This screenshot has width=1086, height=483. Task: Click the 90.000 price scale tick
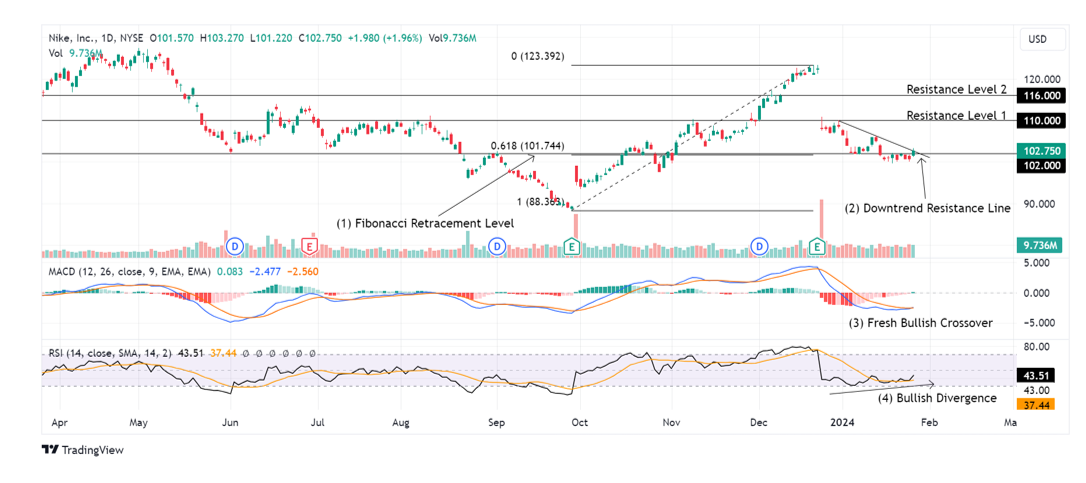pyautogui.click(x=1042, y=204)
